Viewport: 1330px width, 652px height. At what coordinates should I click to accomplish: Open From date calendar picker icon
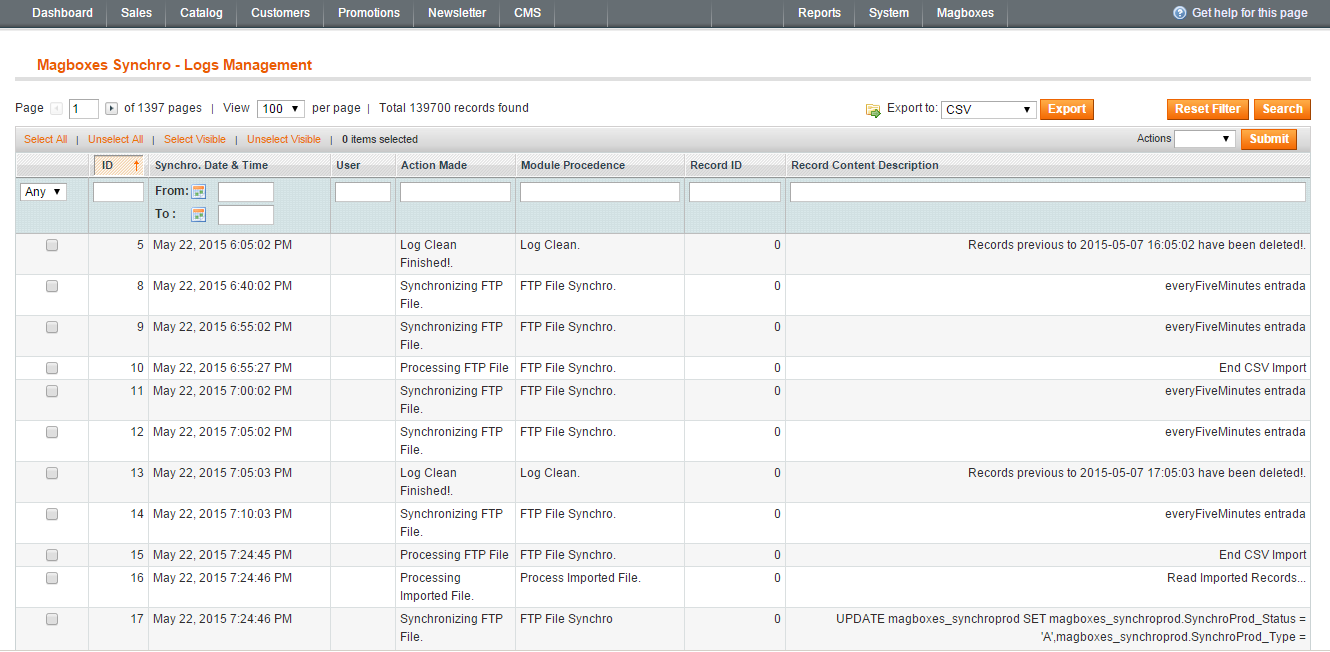[199, 191]
